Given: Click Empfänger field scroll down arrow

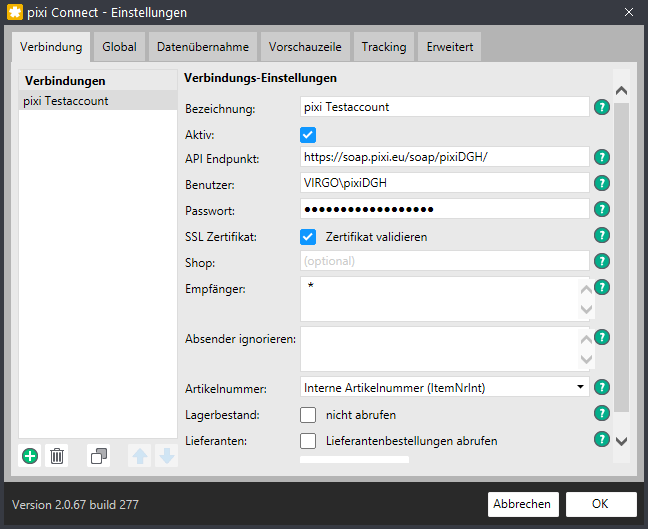Looking at the screenshot, I should (x=586, y=309).
